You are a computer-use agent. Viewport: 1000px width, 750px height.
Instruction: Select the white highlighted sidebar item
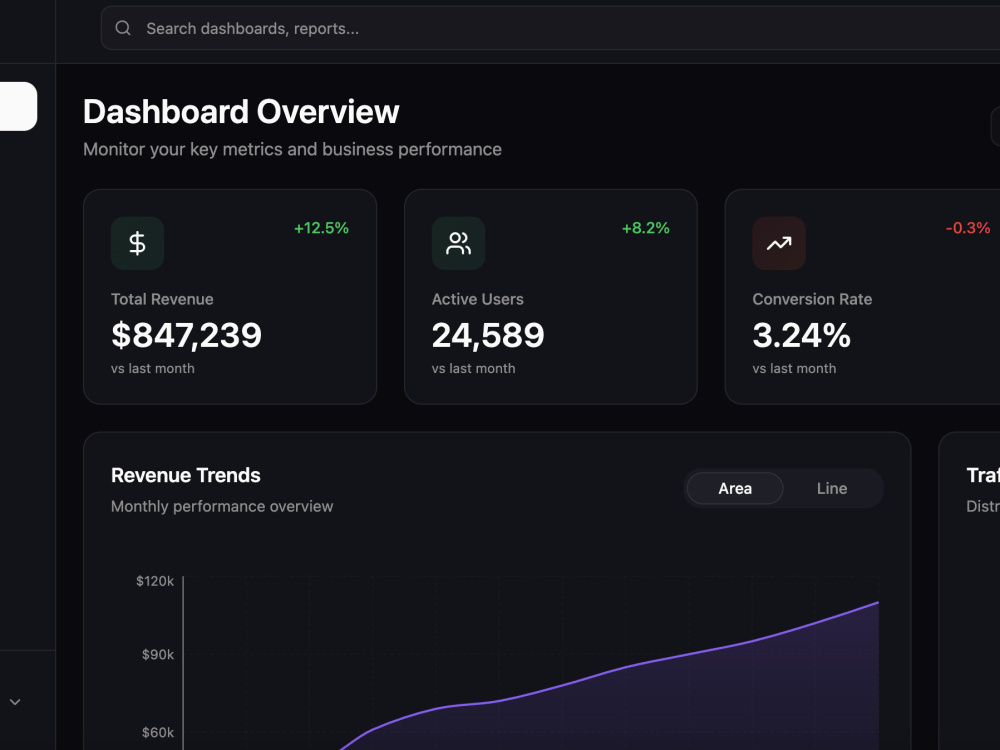tap(18, 106)
